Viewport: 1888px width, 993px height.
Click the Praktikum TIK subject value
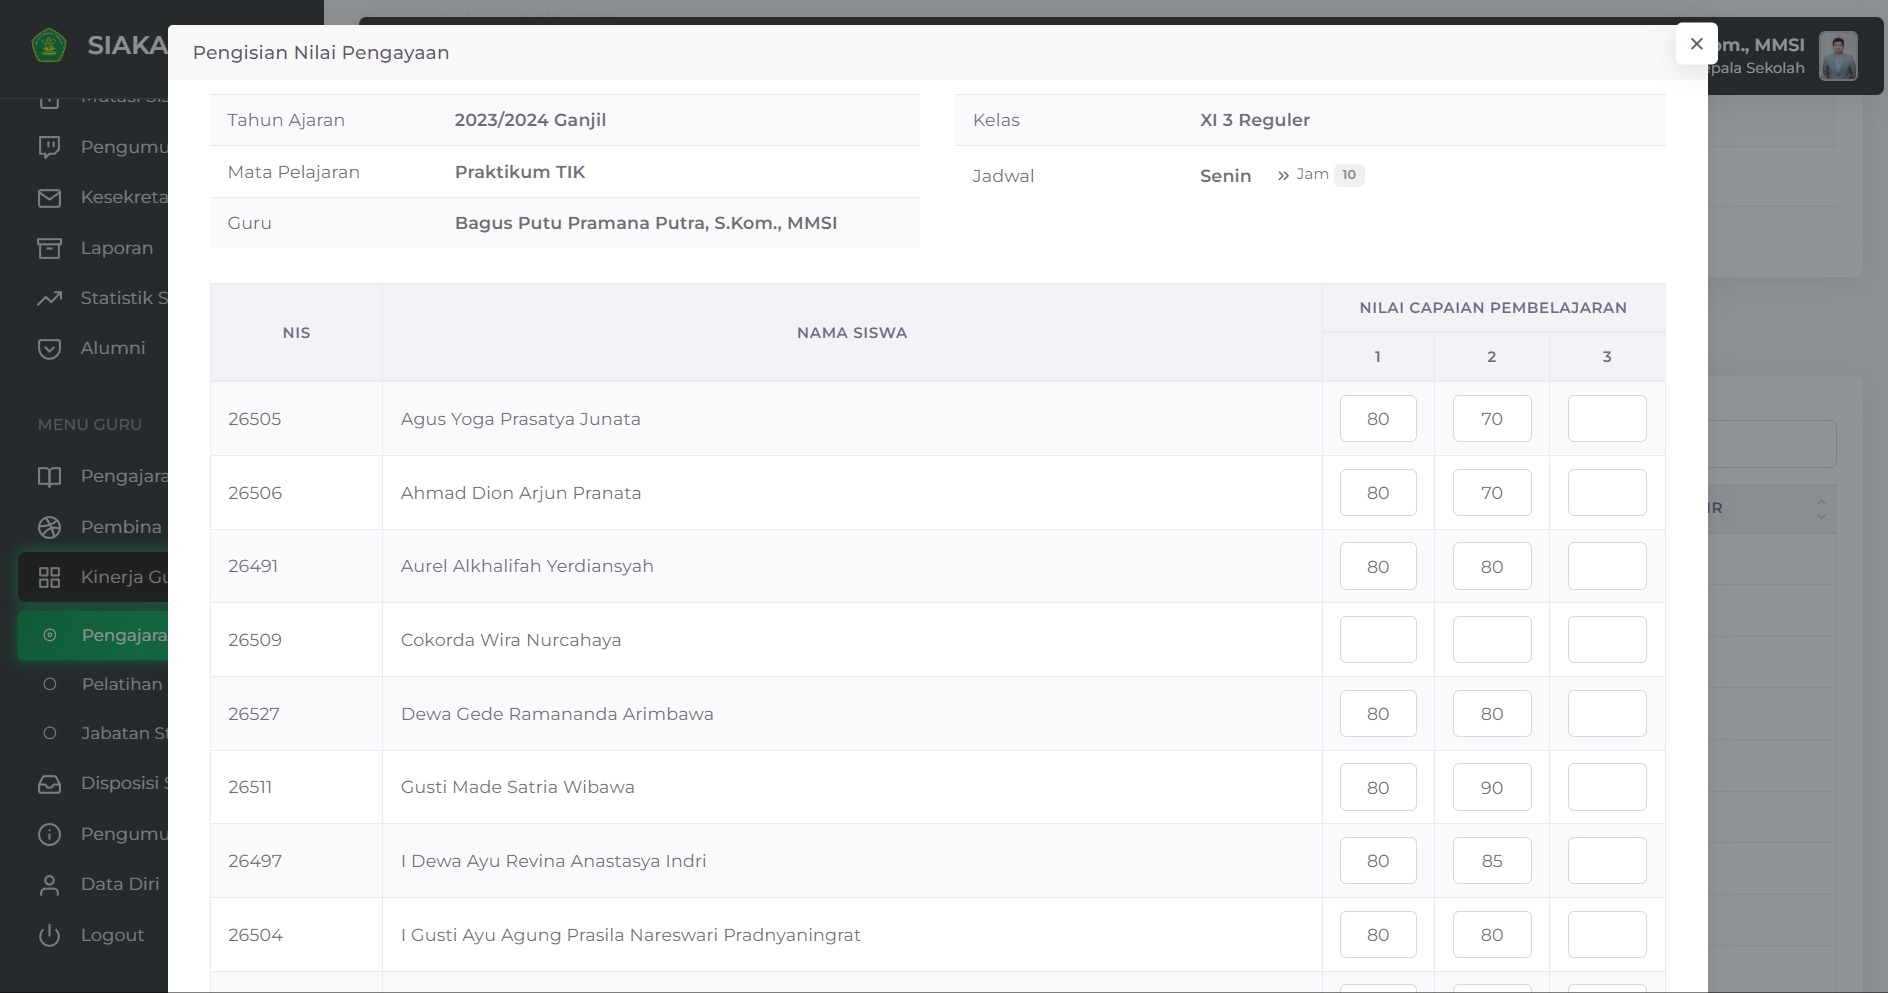pos(520,172)
